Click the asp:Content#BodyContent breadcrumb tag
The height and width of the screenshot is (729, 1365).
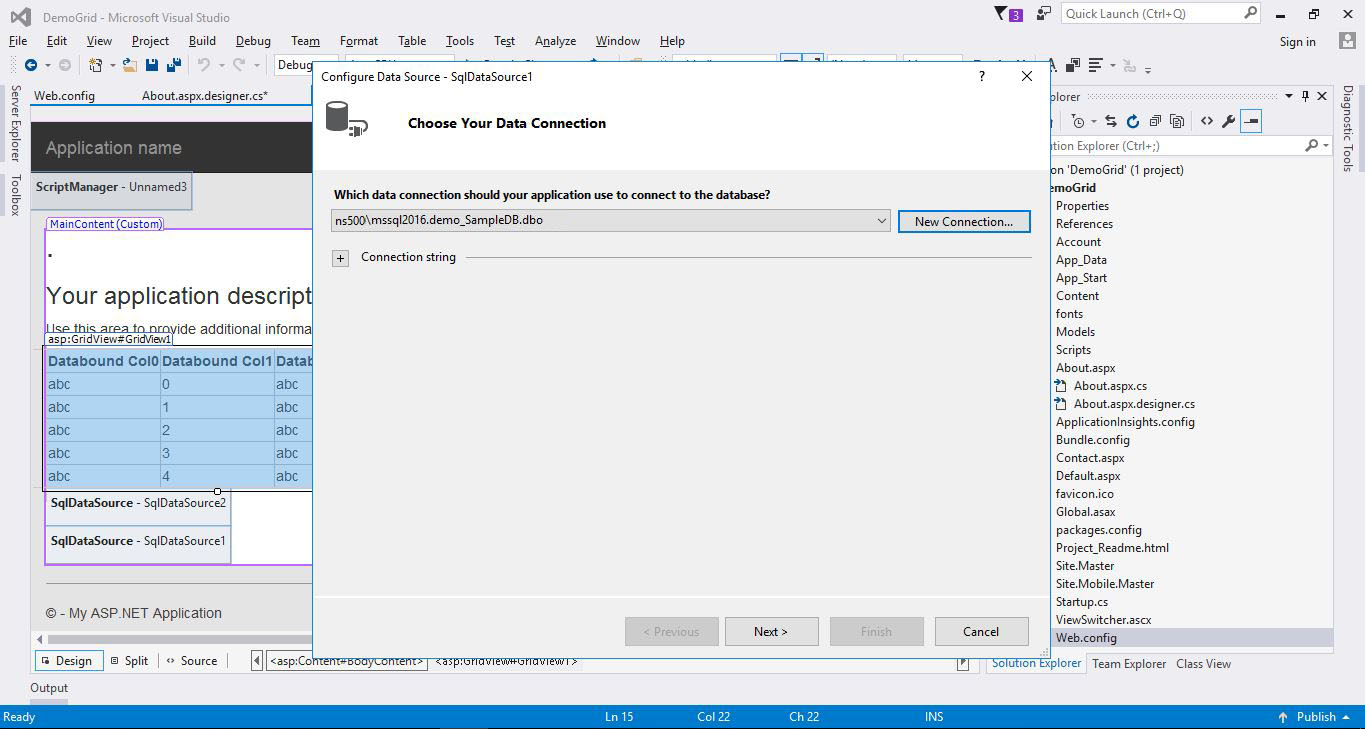pyautogui.click(x=347, y=661)
